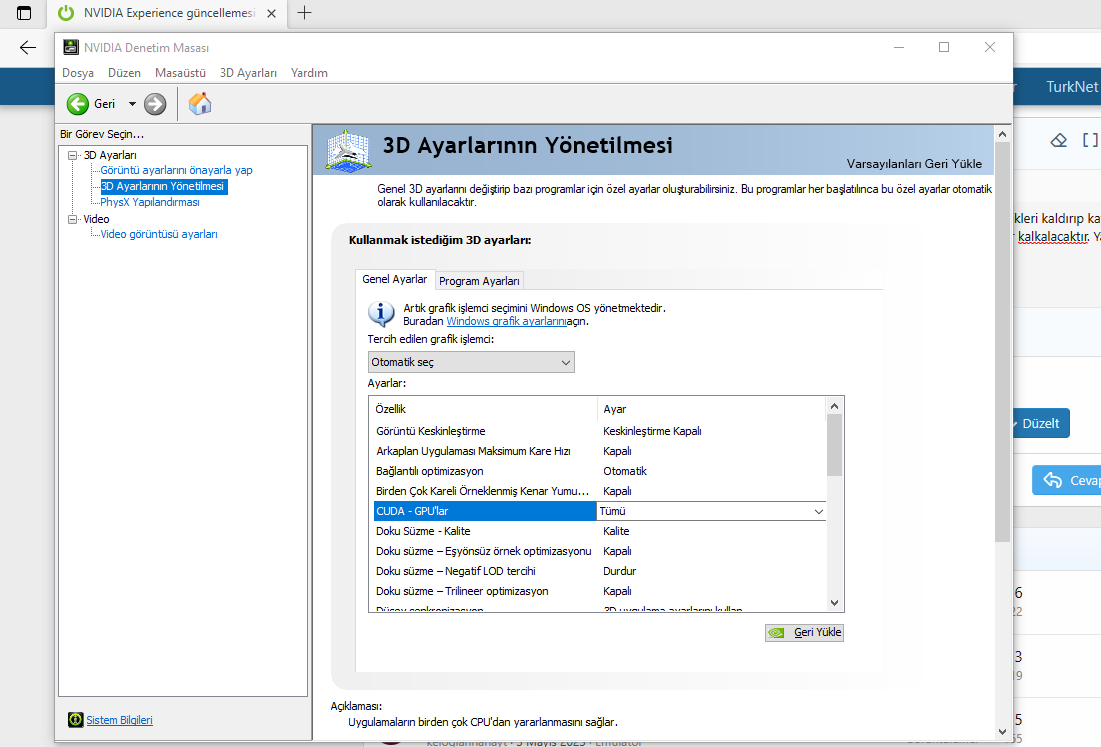Open back history dropdown arrow beside Geri
The image size is (1101, 747).
[x=132, y=104]
